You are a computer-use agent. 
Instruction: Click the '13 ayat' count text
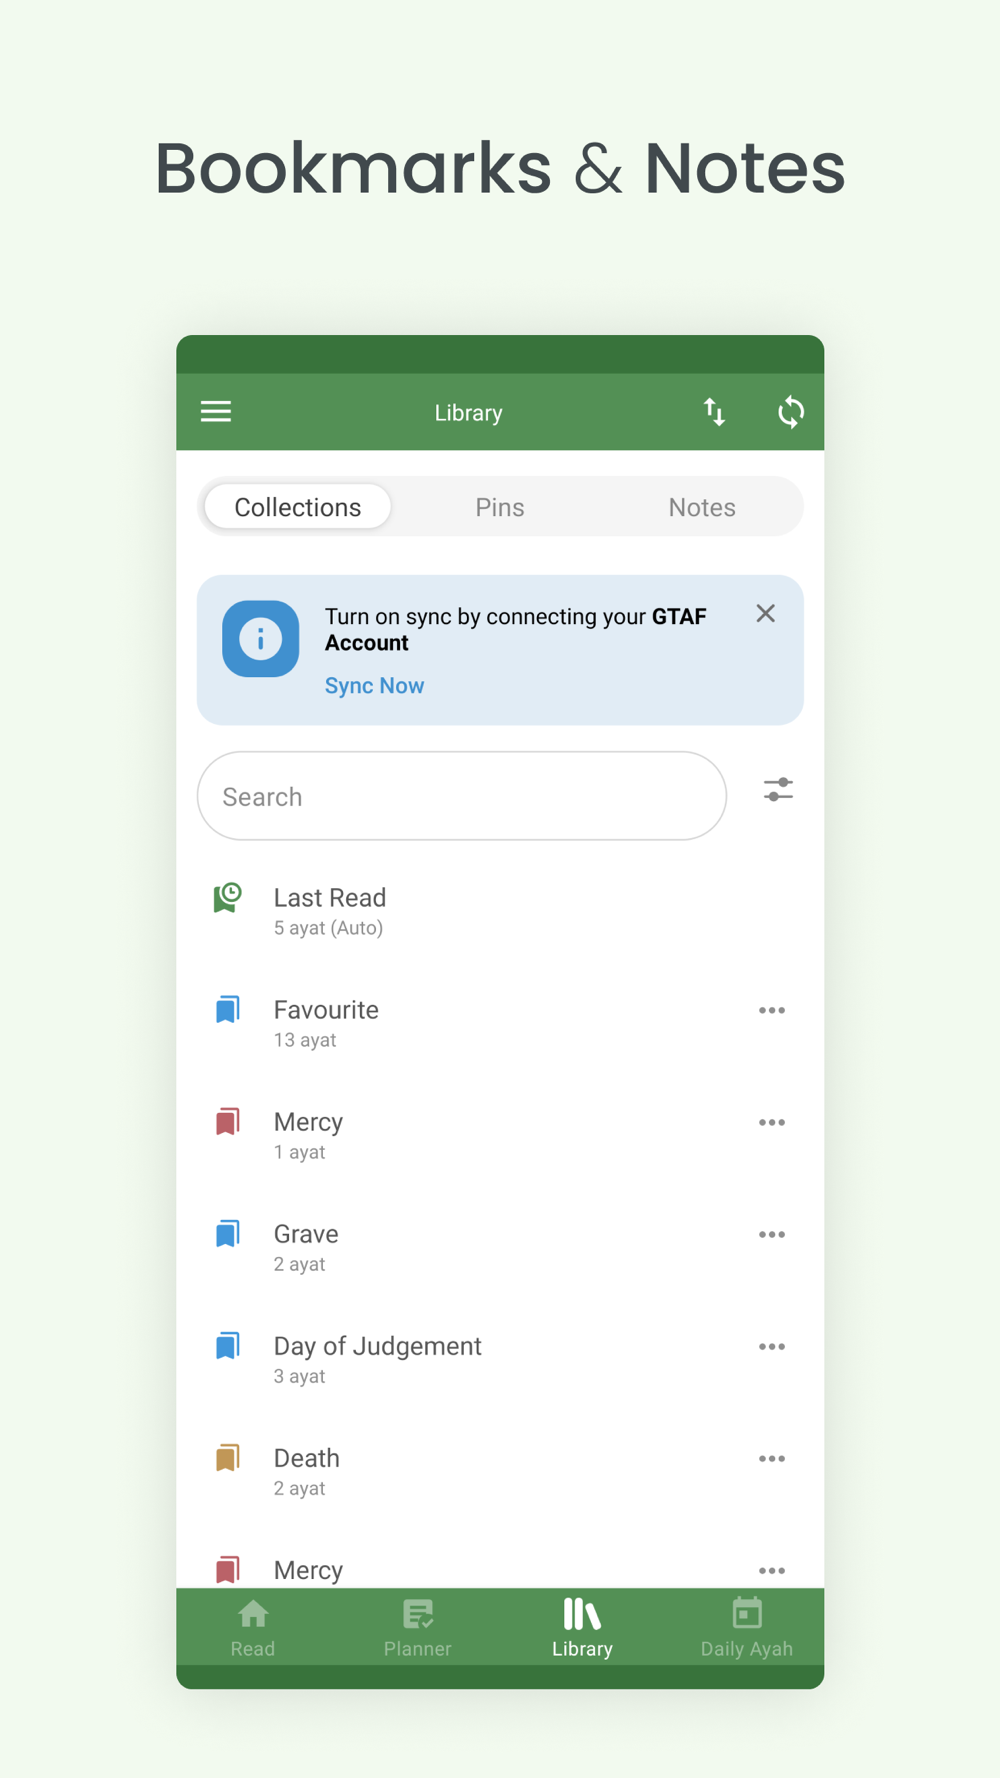305,1040
